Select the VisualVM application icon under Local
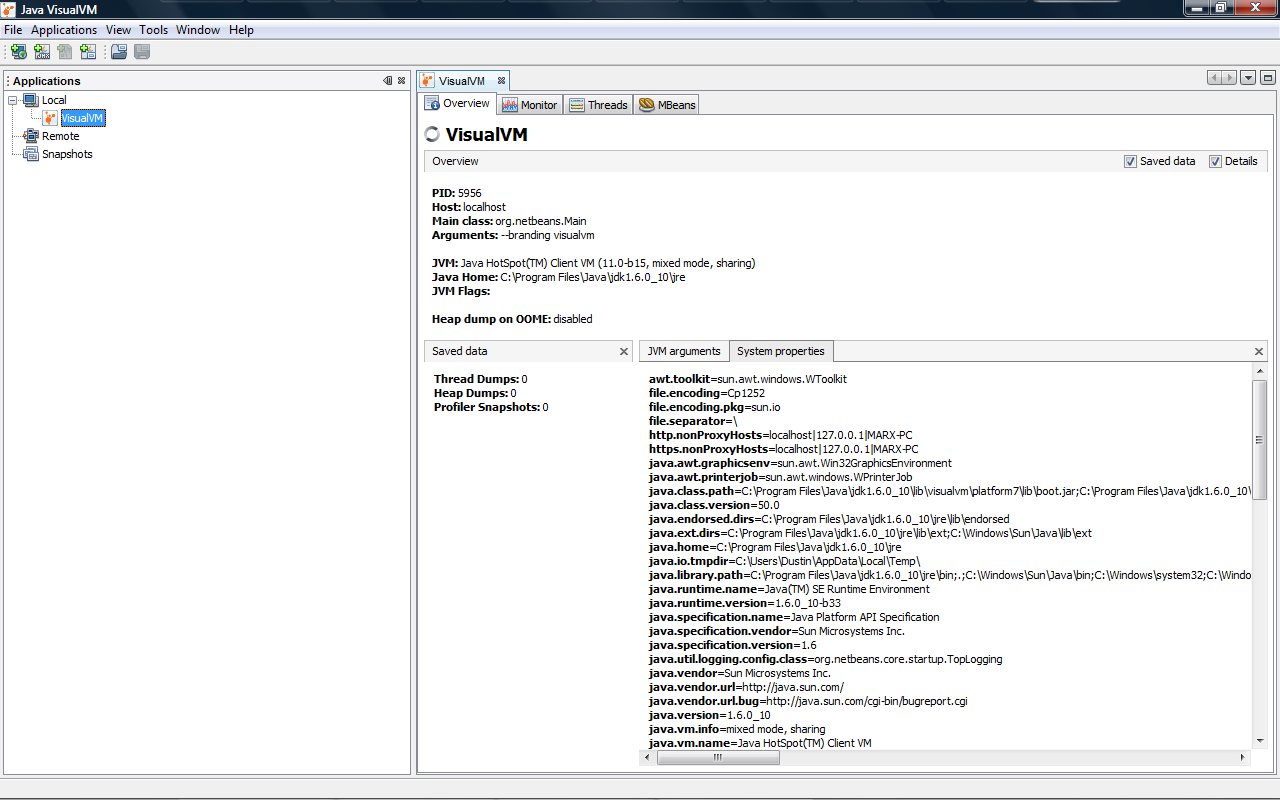 tap(50, 118)
